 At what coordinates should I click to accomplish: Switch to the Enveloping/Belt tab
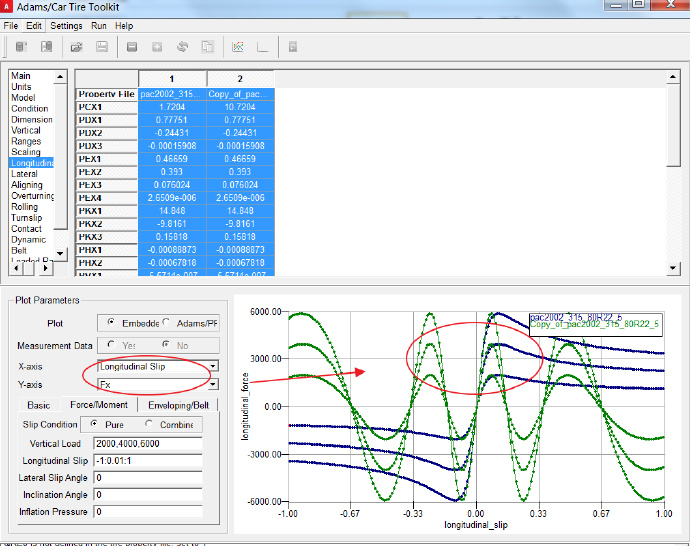pos(178,405)
